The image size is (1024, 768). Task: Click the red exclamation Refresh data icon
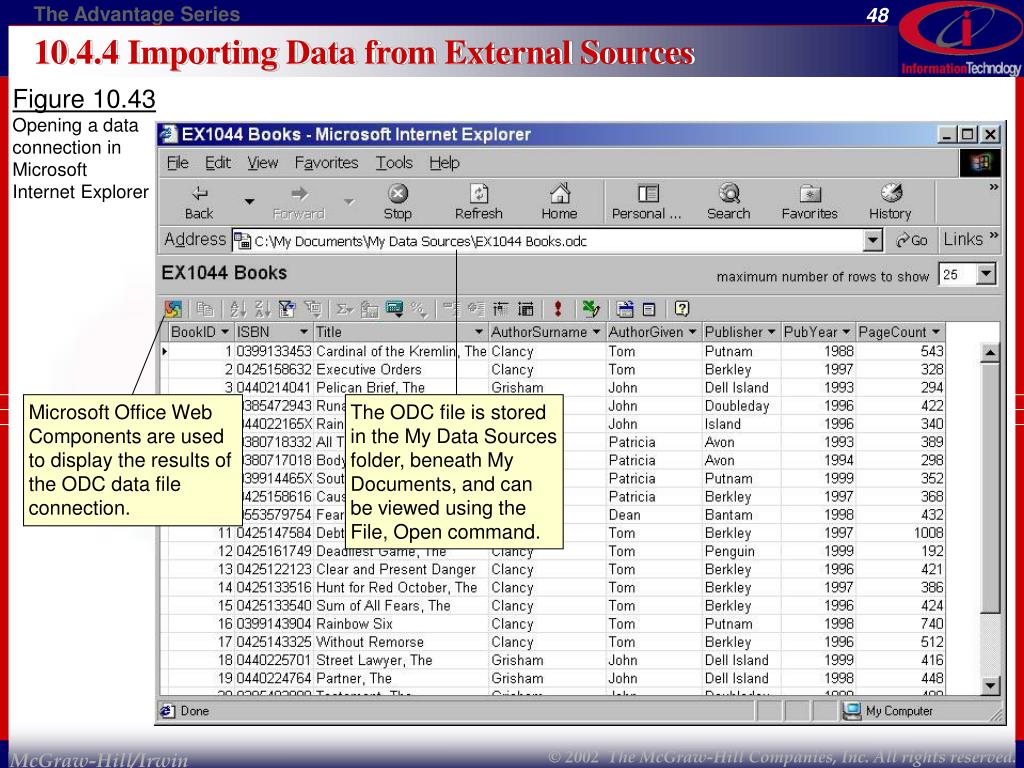point(558,309)
